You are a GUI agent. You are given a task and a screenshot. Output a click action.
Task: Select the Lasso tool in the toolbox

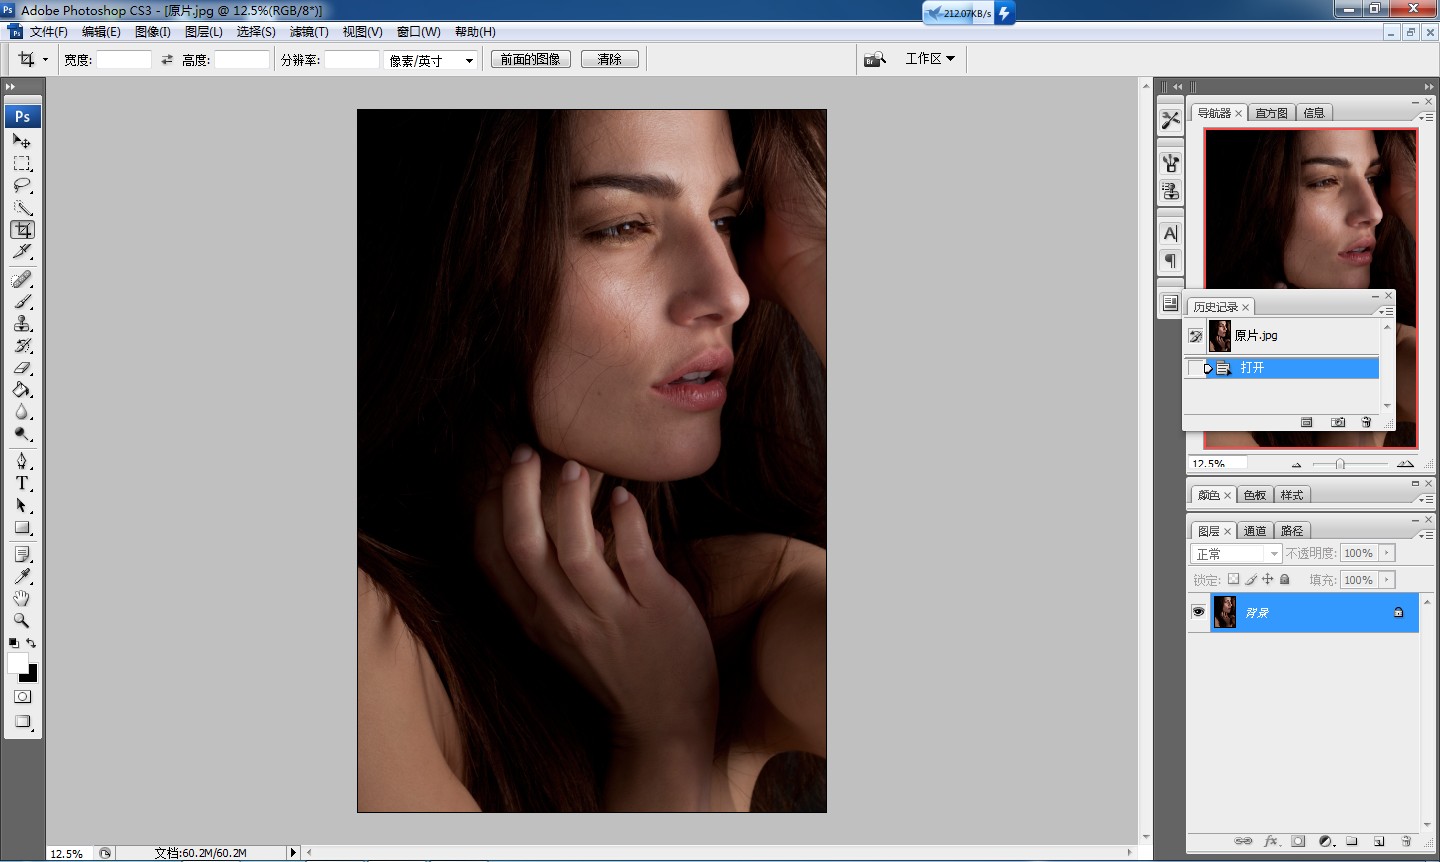pyautogui.click(x=22, y=186)
